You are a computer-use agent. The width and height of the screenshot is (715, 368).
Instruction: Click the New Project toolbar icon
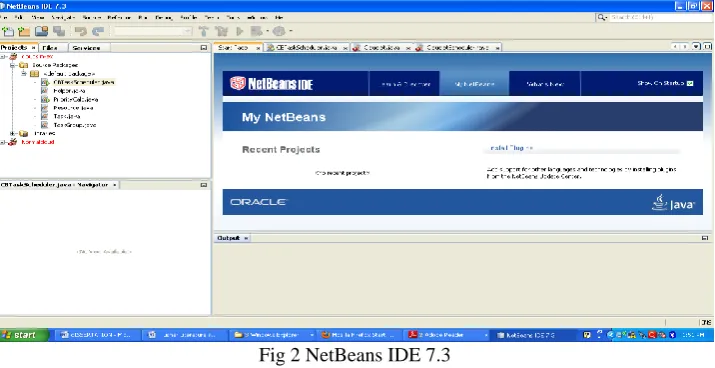(24, 31)
